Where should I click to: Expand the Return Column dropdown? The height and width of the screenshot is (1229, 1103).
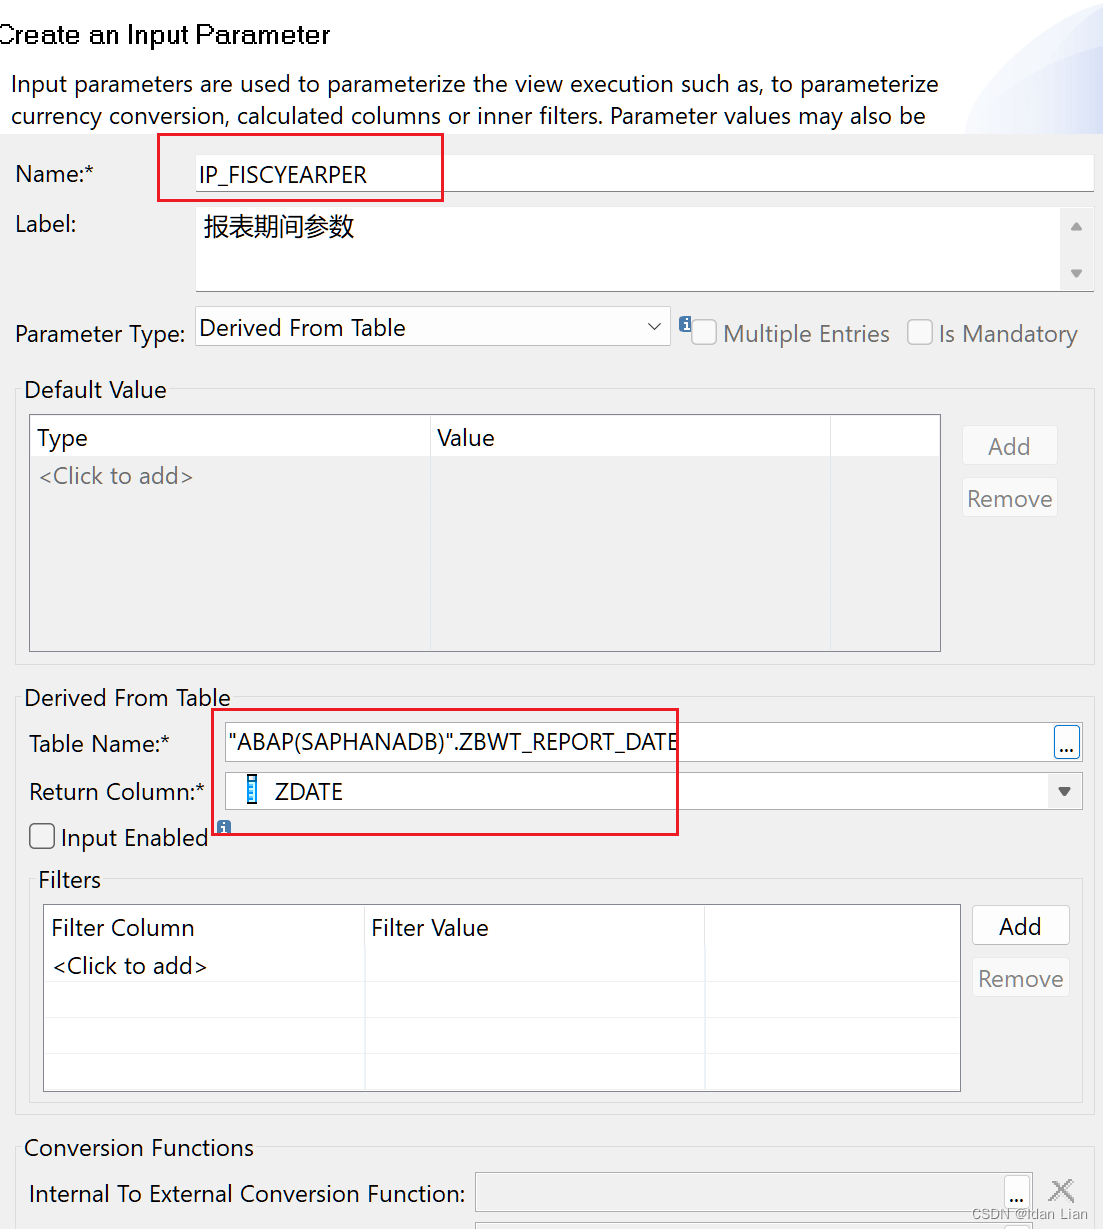tap(1062, 791)
